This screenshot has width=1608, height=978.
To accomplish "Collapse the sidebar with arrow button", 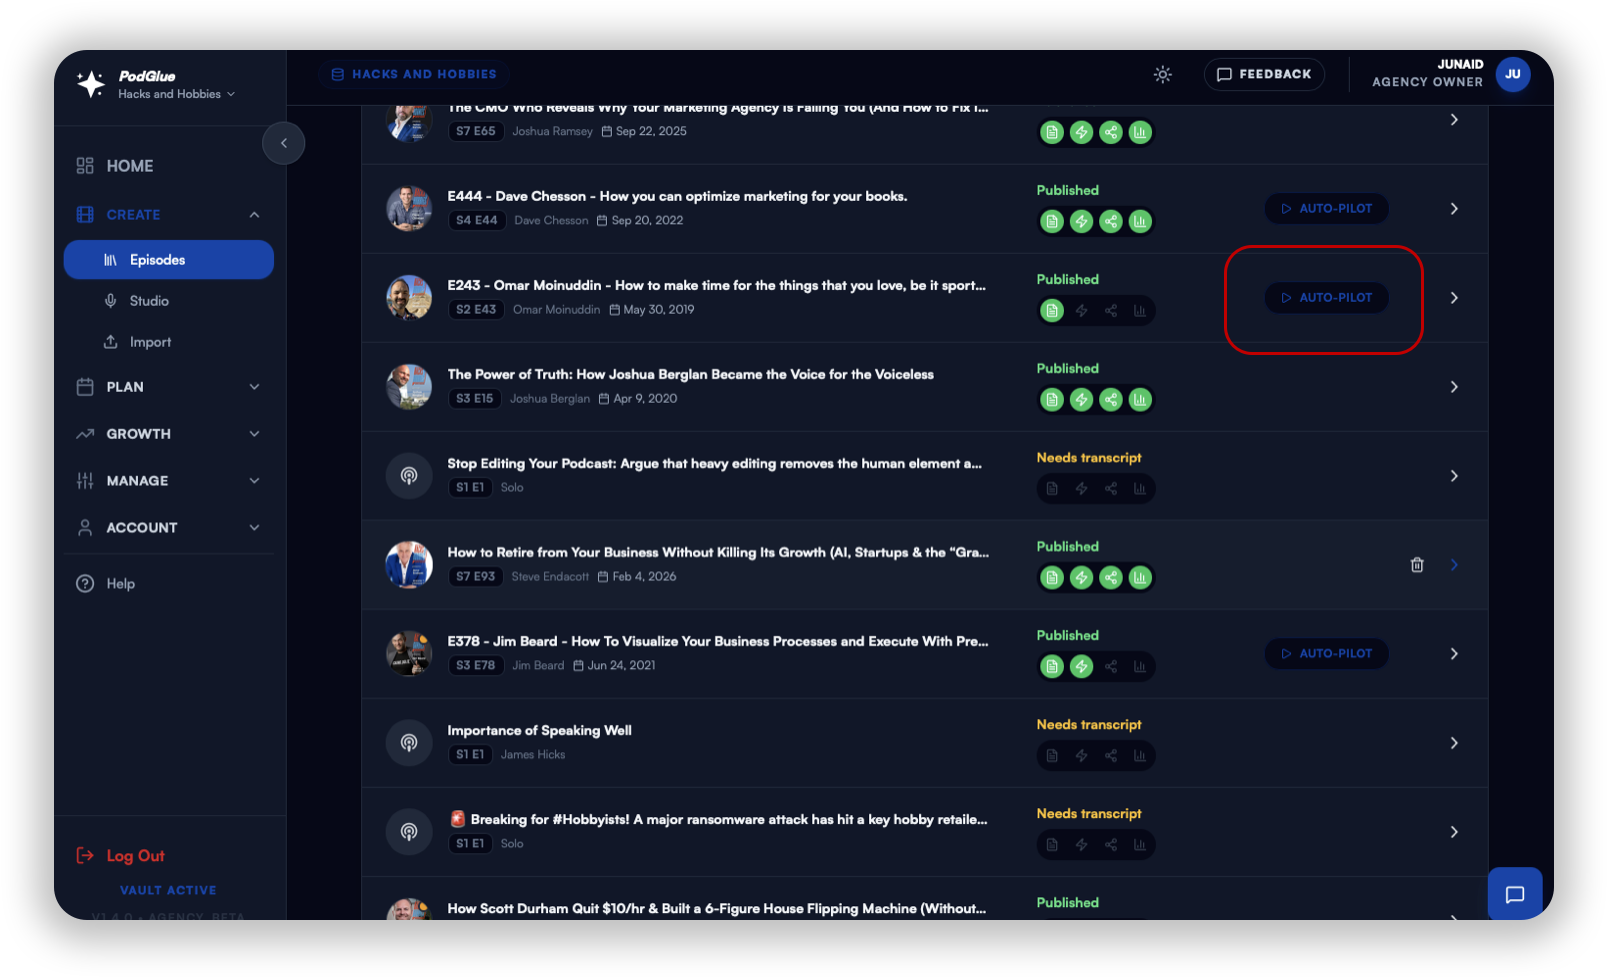I will click(x=283, y=144).
